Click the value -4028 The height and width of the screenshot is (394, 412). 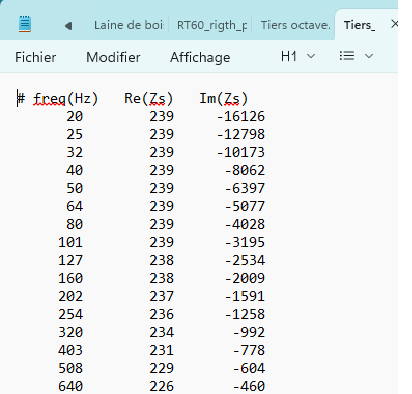coord(245,224)
